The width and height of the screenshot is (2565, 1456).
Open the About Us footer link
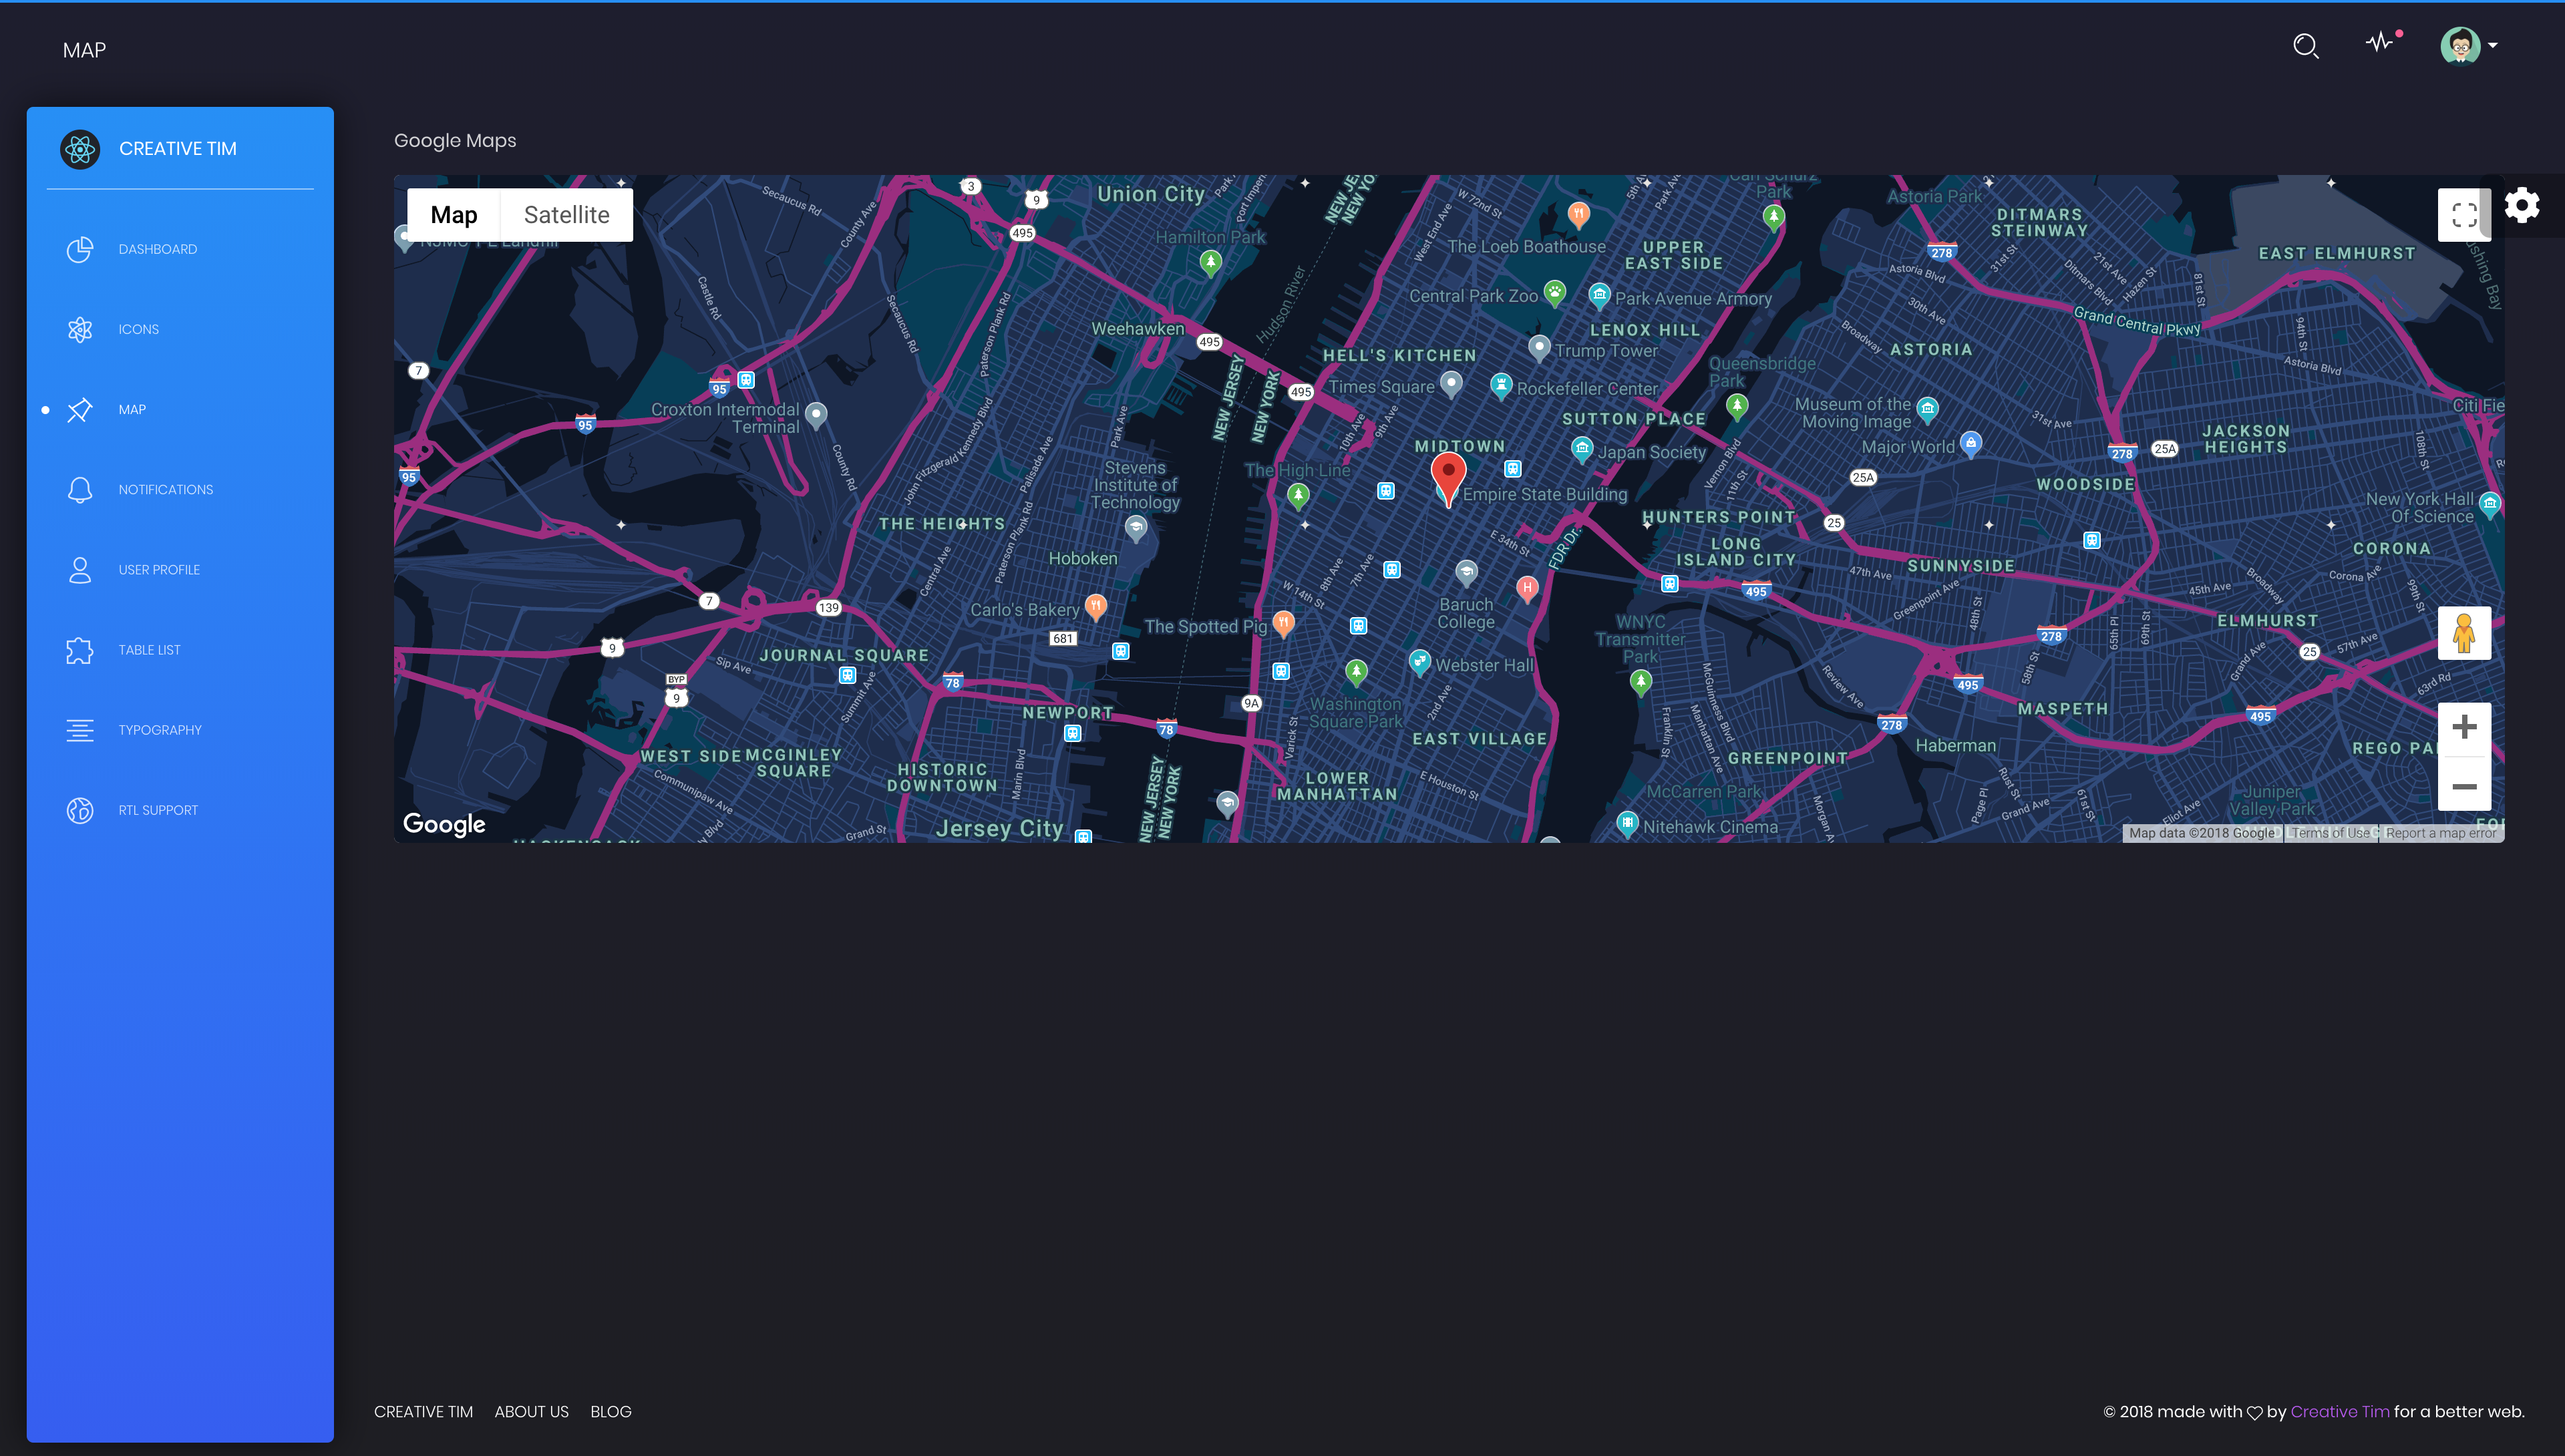pyautogui.click(x=531, y=1412)
